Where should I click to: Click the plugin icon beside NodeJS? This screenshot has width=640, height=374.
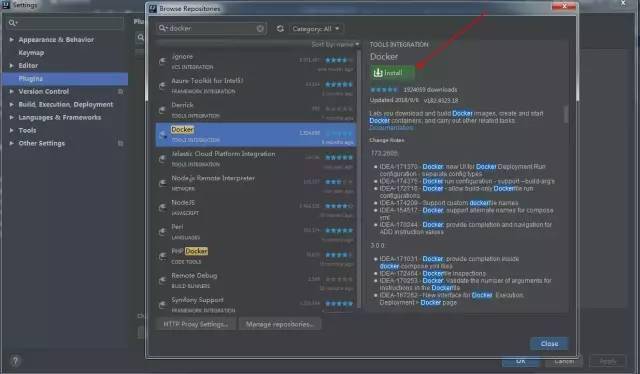point(162,207)
